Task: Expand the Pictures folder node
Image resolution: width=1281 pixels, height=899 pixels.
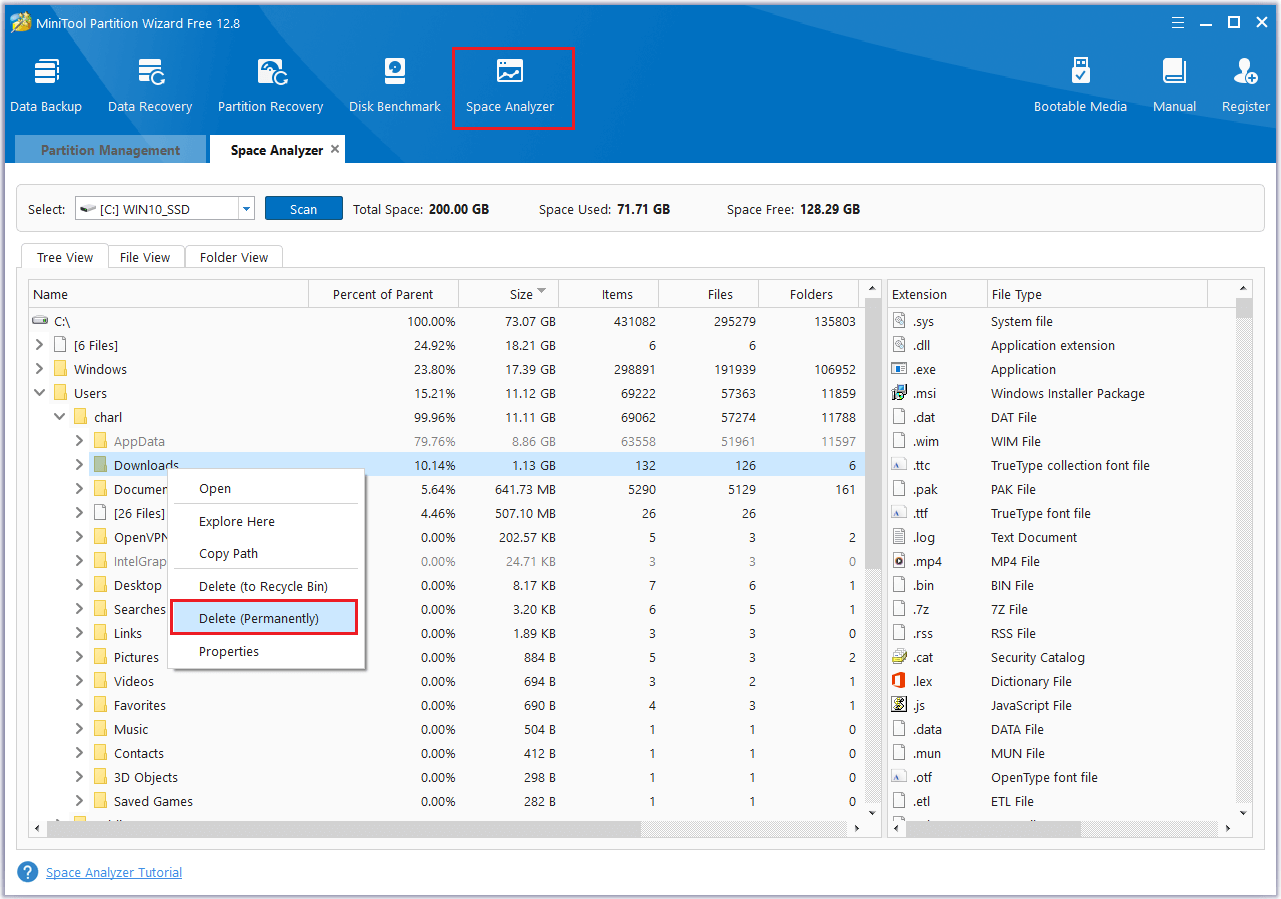Action: pyautogui.click(x=79, y=657)
